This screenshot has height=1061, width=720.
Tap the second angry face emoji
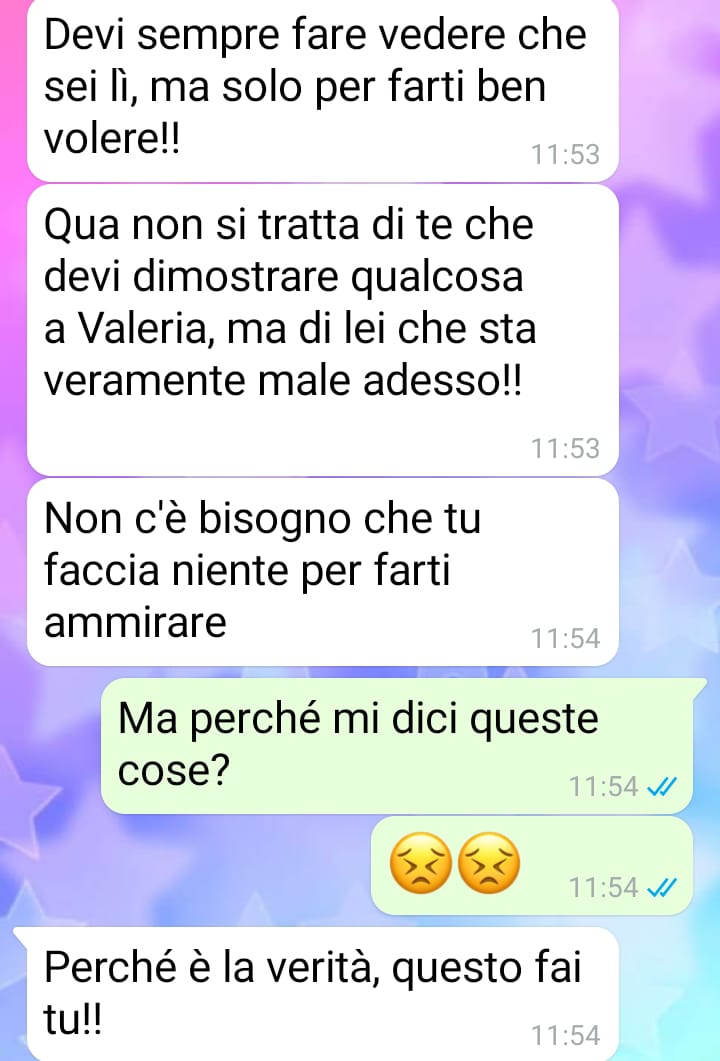coord(489,863)
